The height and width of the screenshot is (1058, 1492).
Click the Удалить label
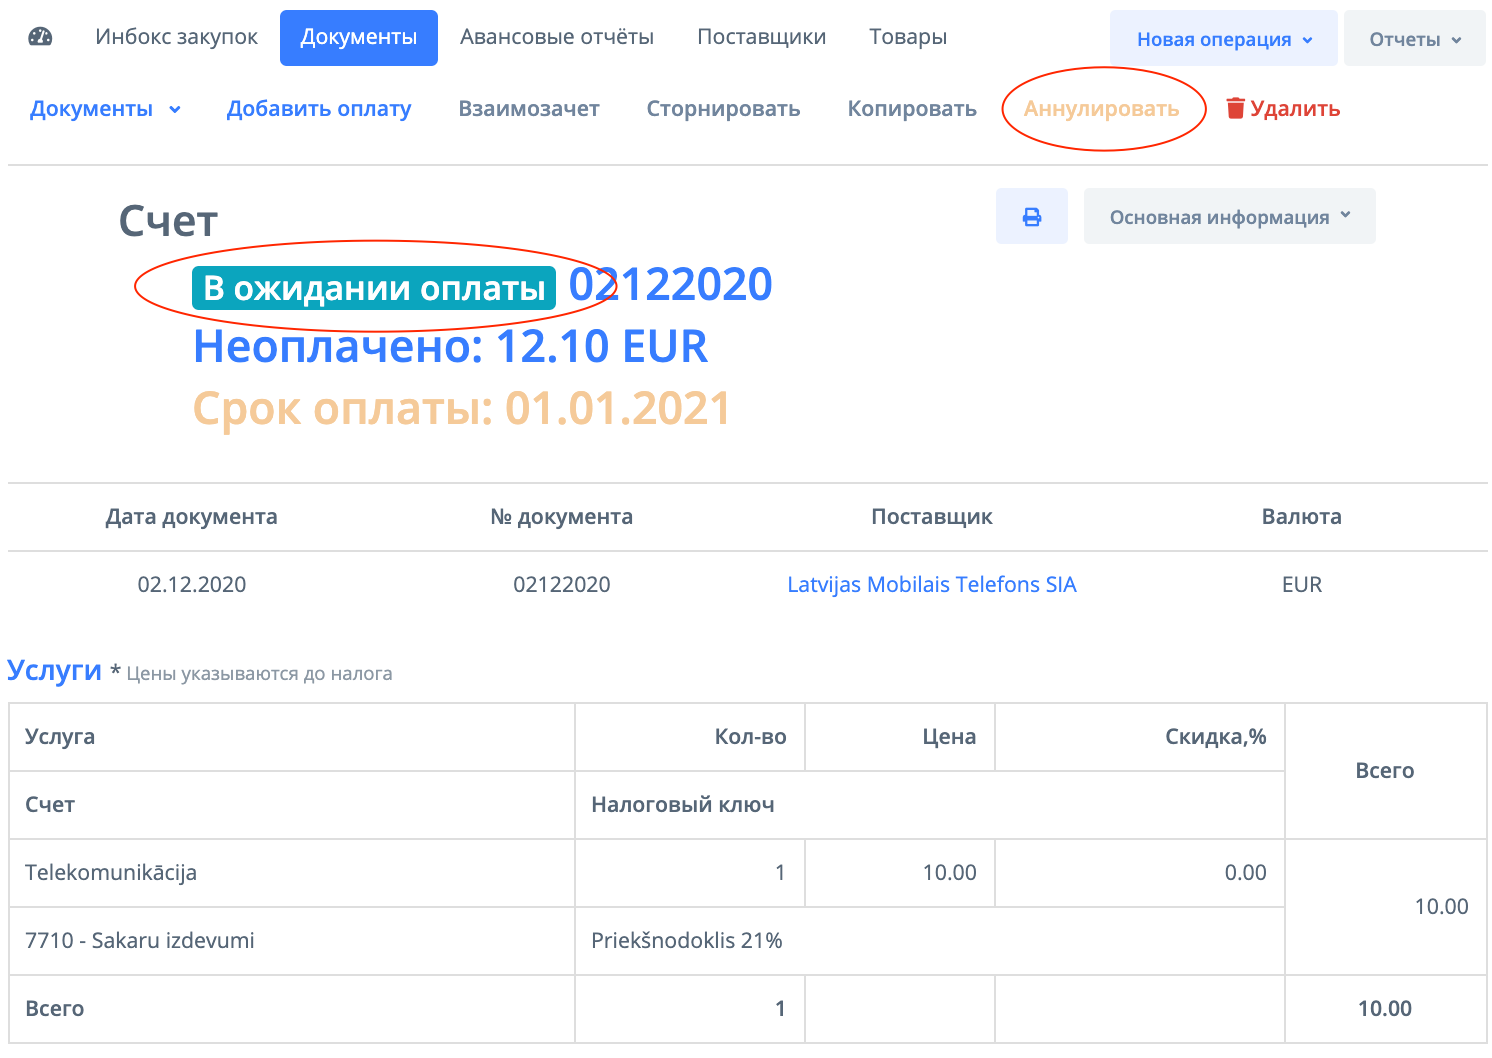(1295, 109)
